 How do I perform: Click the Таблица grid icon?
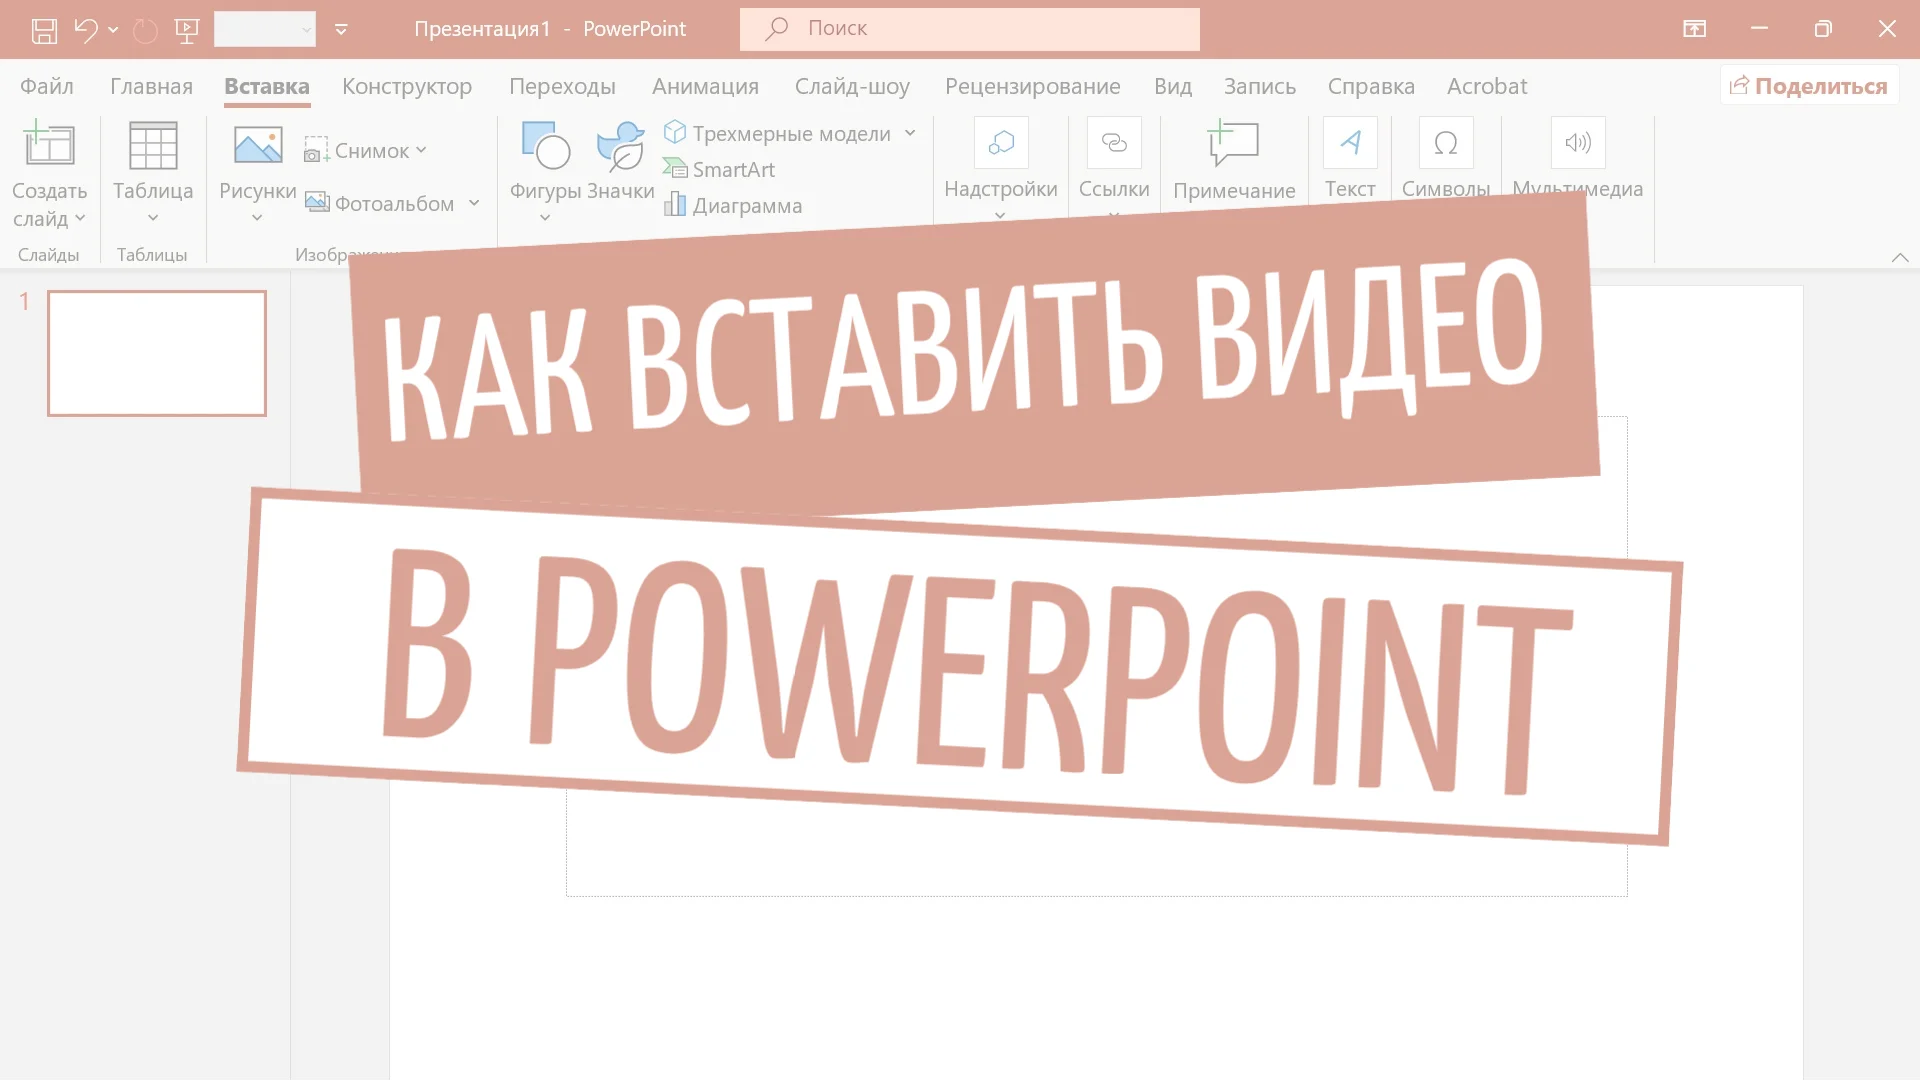[153, 145]
